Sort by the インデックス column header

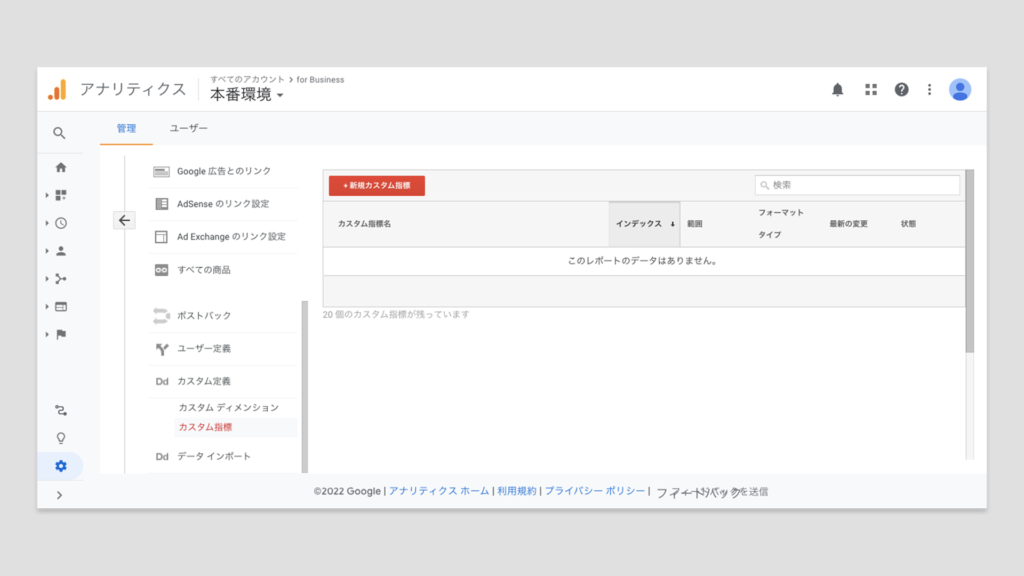(644, 224)
